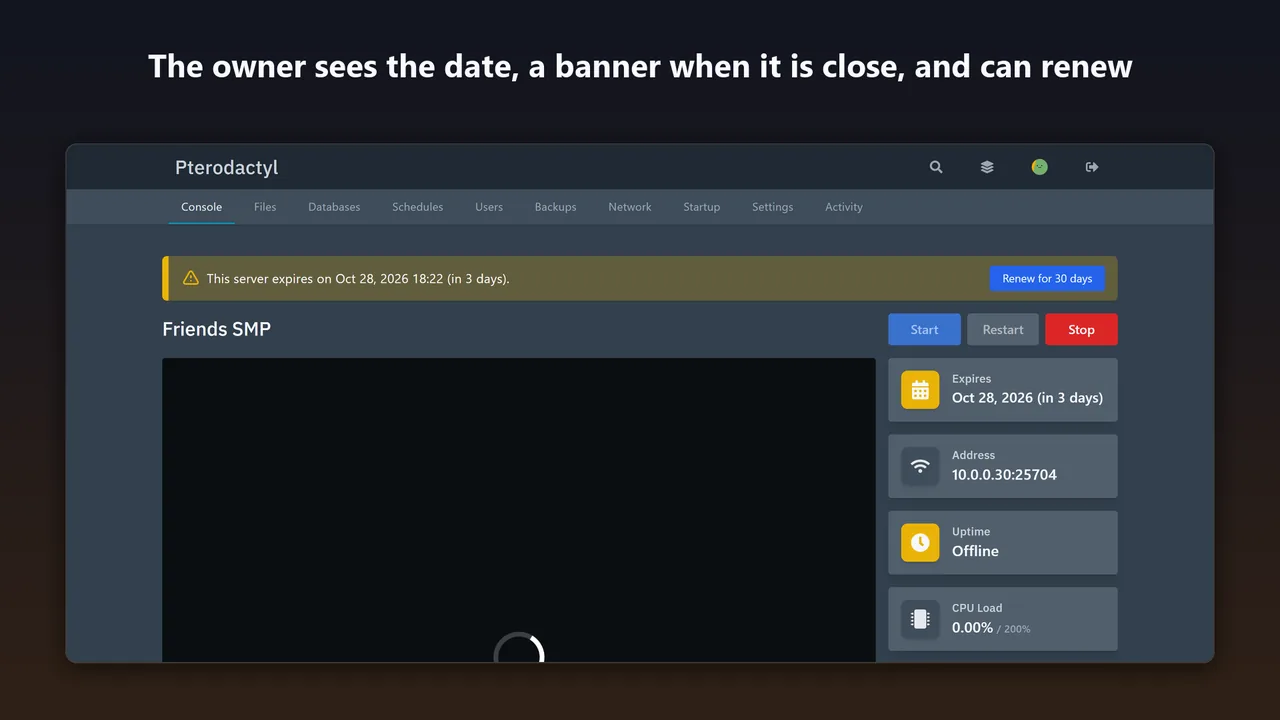Click Renew for 30 days button
This screenshot has width=1280, height=720.
pyautogui.click(x=1047, y=278)
